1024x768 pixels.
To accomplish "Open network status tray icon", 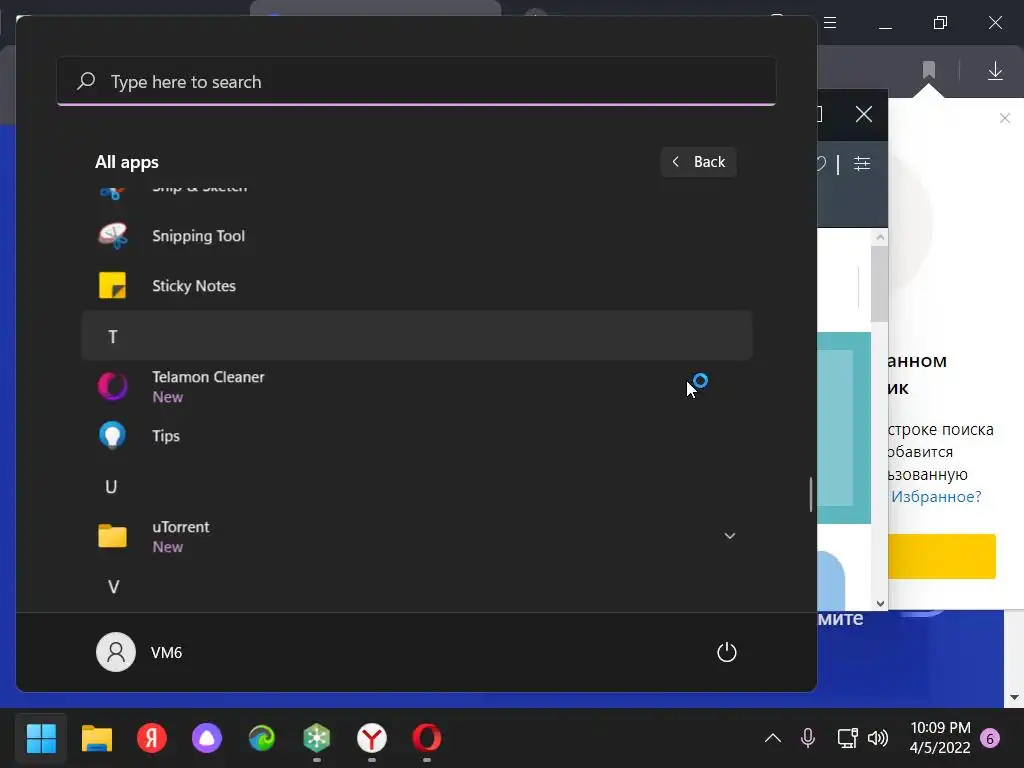I will coord(847,738).
